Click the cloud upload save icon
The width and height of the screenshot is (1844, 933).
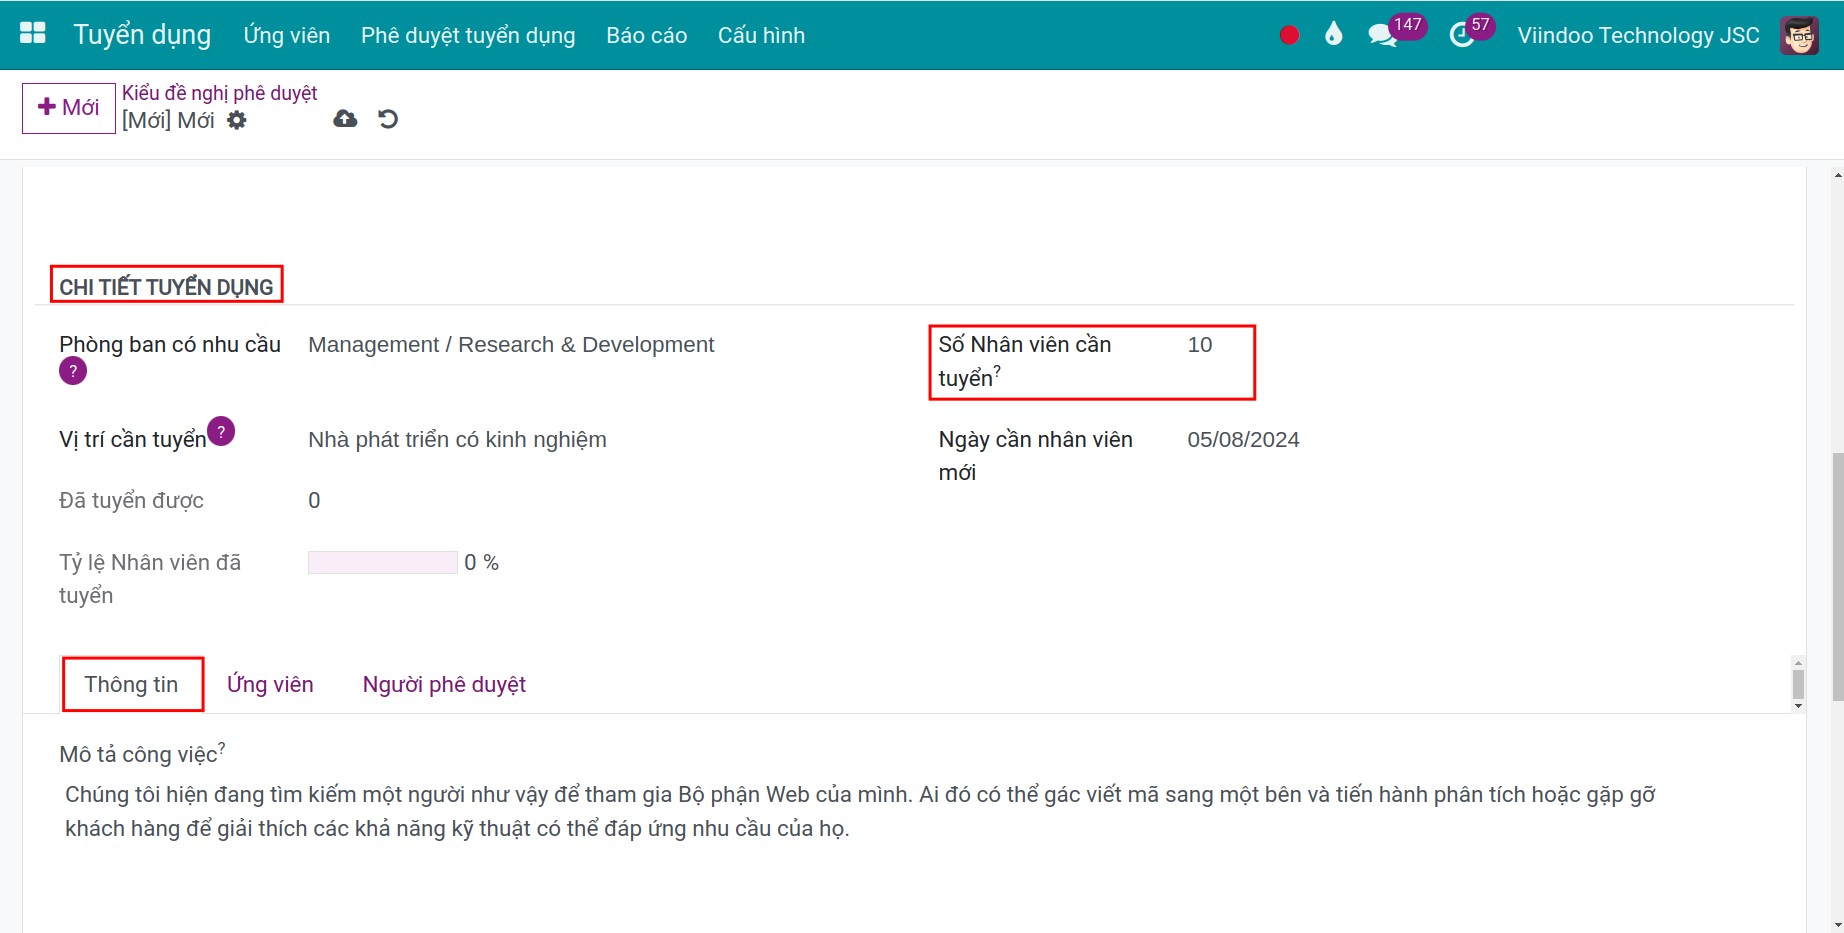(x=345, y=120)
